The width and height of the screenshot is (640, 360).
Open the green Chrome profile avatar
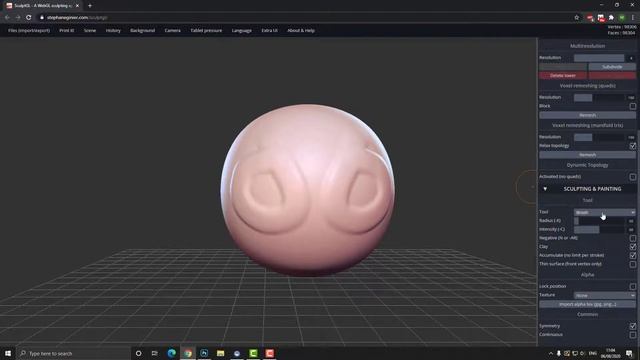click(622, 18)
